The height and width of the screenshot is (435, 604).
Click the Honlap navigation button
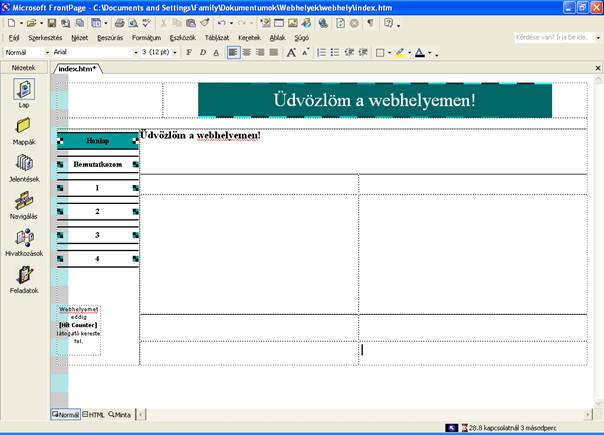click(x=97, y=141)
